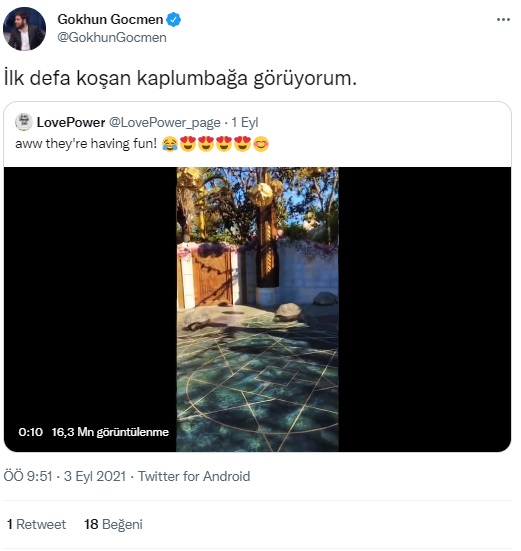Open the quoted tweet text 'aww they're having fun!'
This screenshot has height=551, width=521.
pyautogui.click(x=86, y=144)
